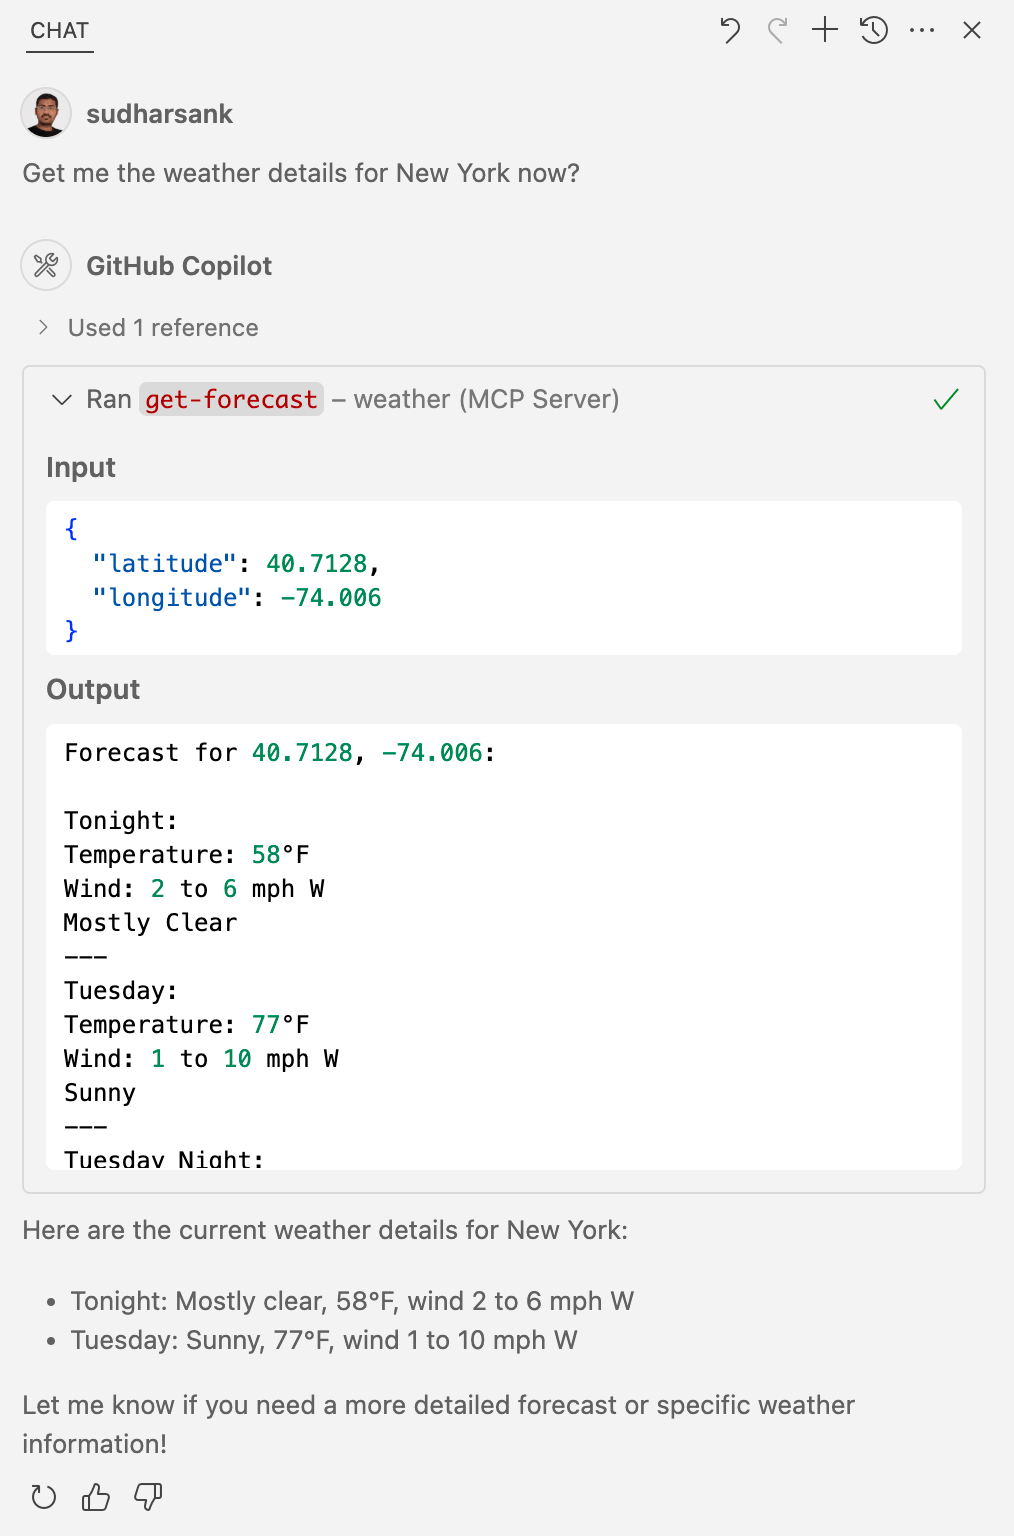Undo the last chat action
1014x1536 pixels.
click(729, 30)
